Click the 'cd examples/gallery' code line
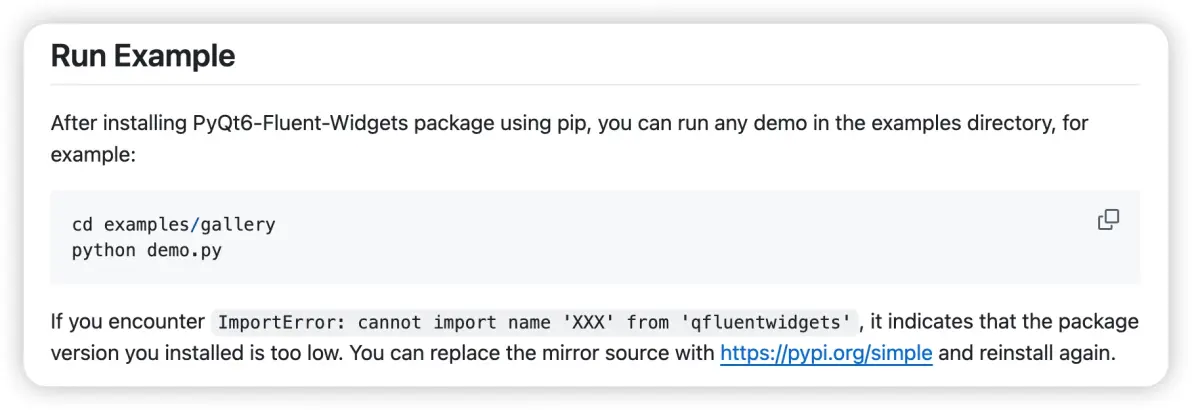This screenshot has height=410, width=1192. point(173,225)
